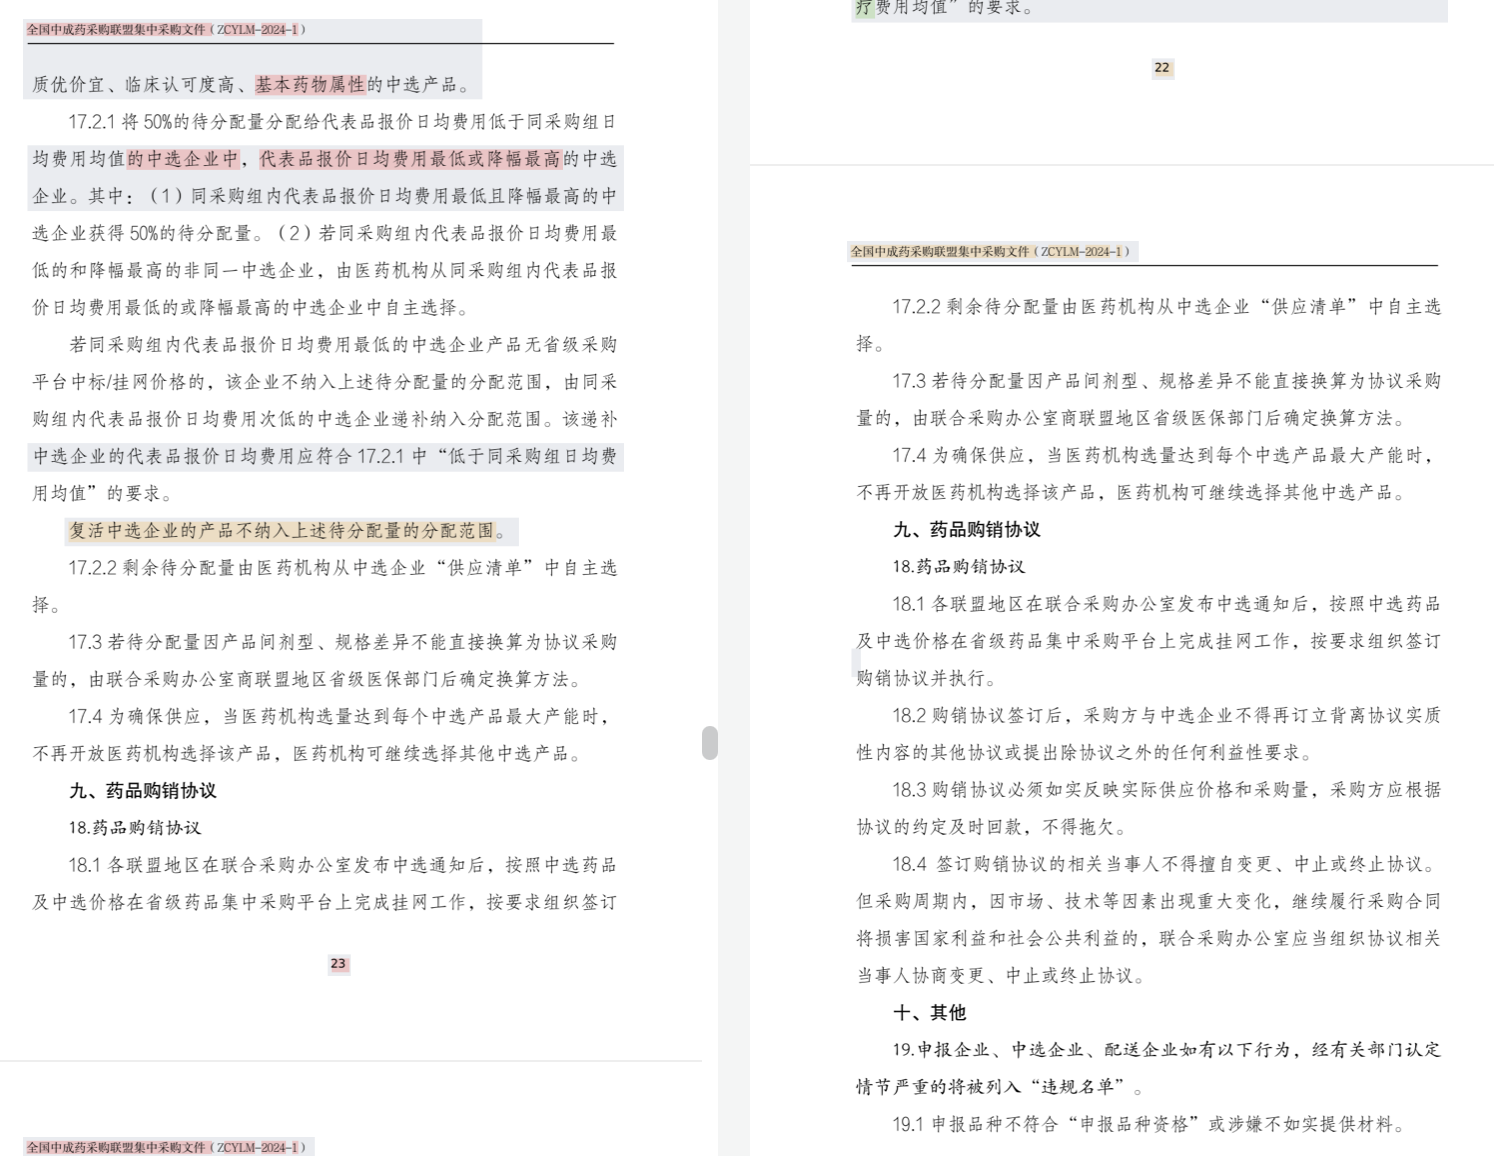Click page number 23 in left pane
Viewport: 1494px width, 1156px height.
(338, 964)
